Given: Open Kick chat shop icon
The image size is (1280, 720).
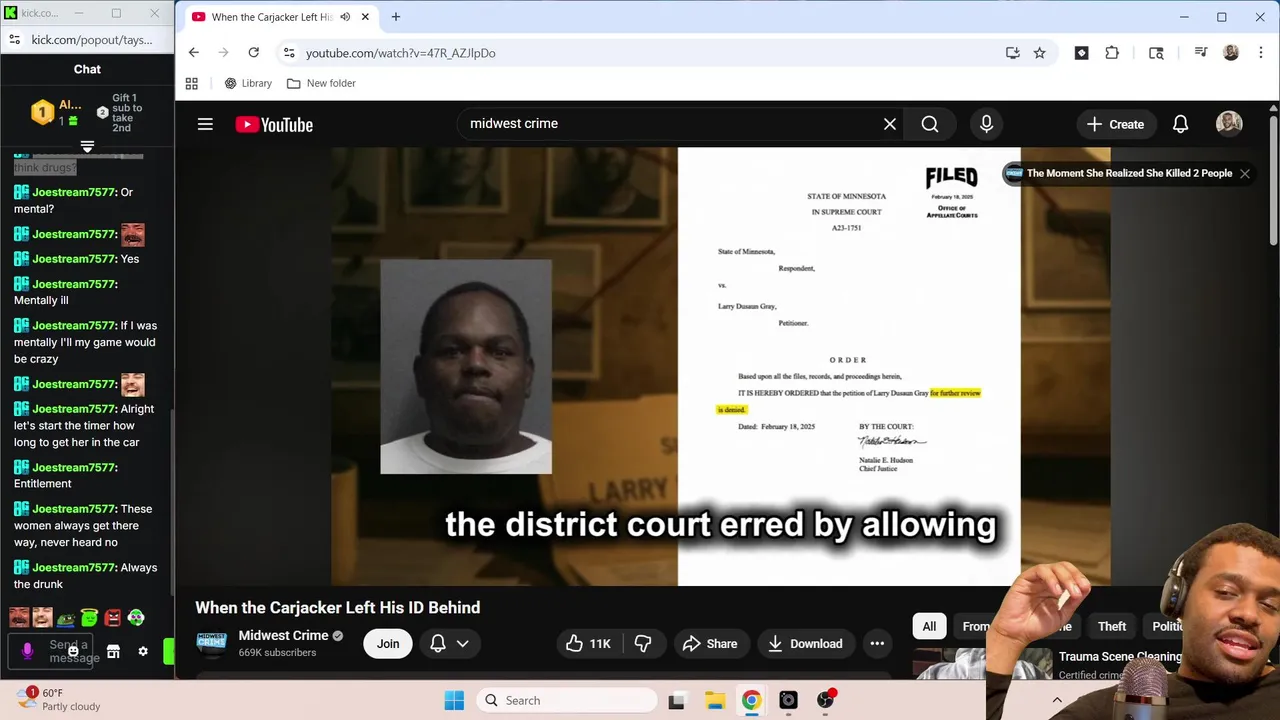Looking at the screenshot, I should [x=113, y=652].
